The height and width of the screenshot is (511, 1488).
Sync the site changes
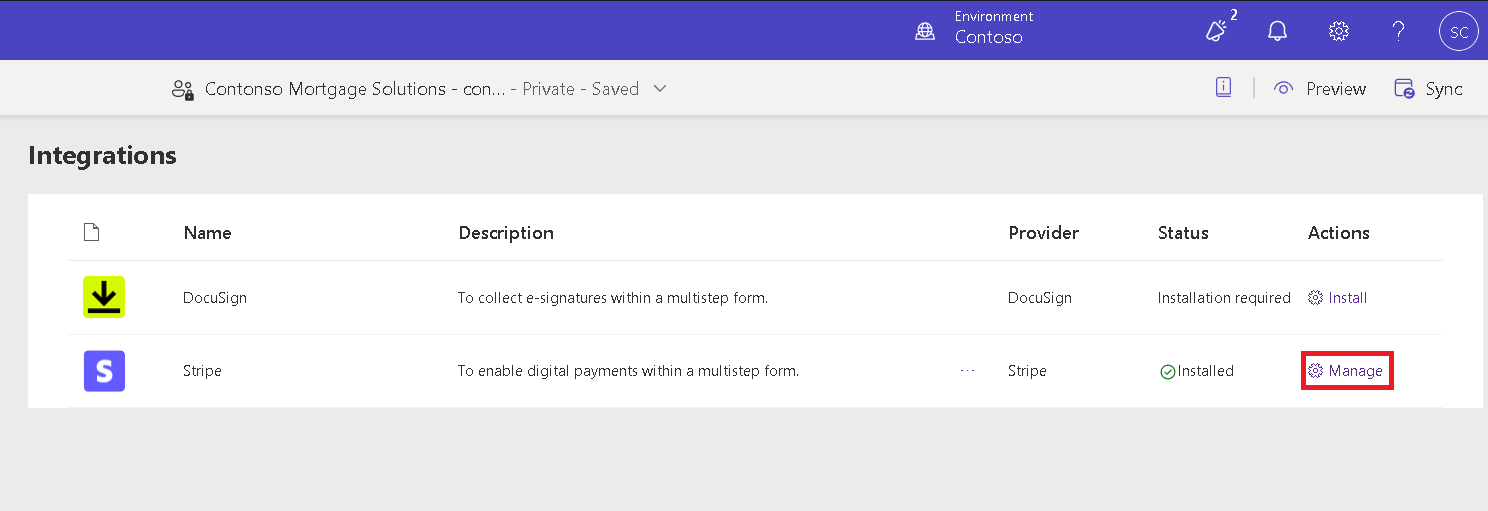coord(1429,89)
